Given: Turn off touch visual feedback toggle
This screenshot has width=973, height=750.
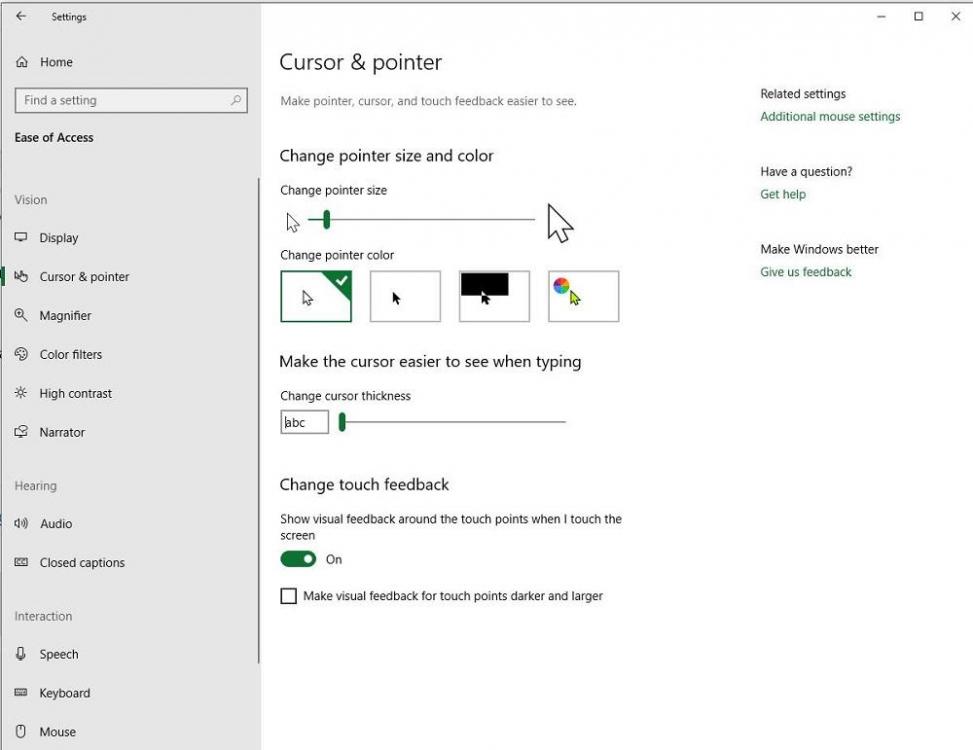Looking at the screenshot, I should click(x=298, y=559).
